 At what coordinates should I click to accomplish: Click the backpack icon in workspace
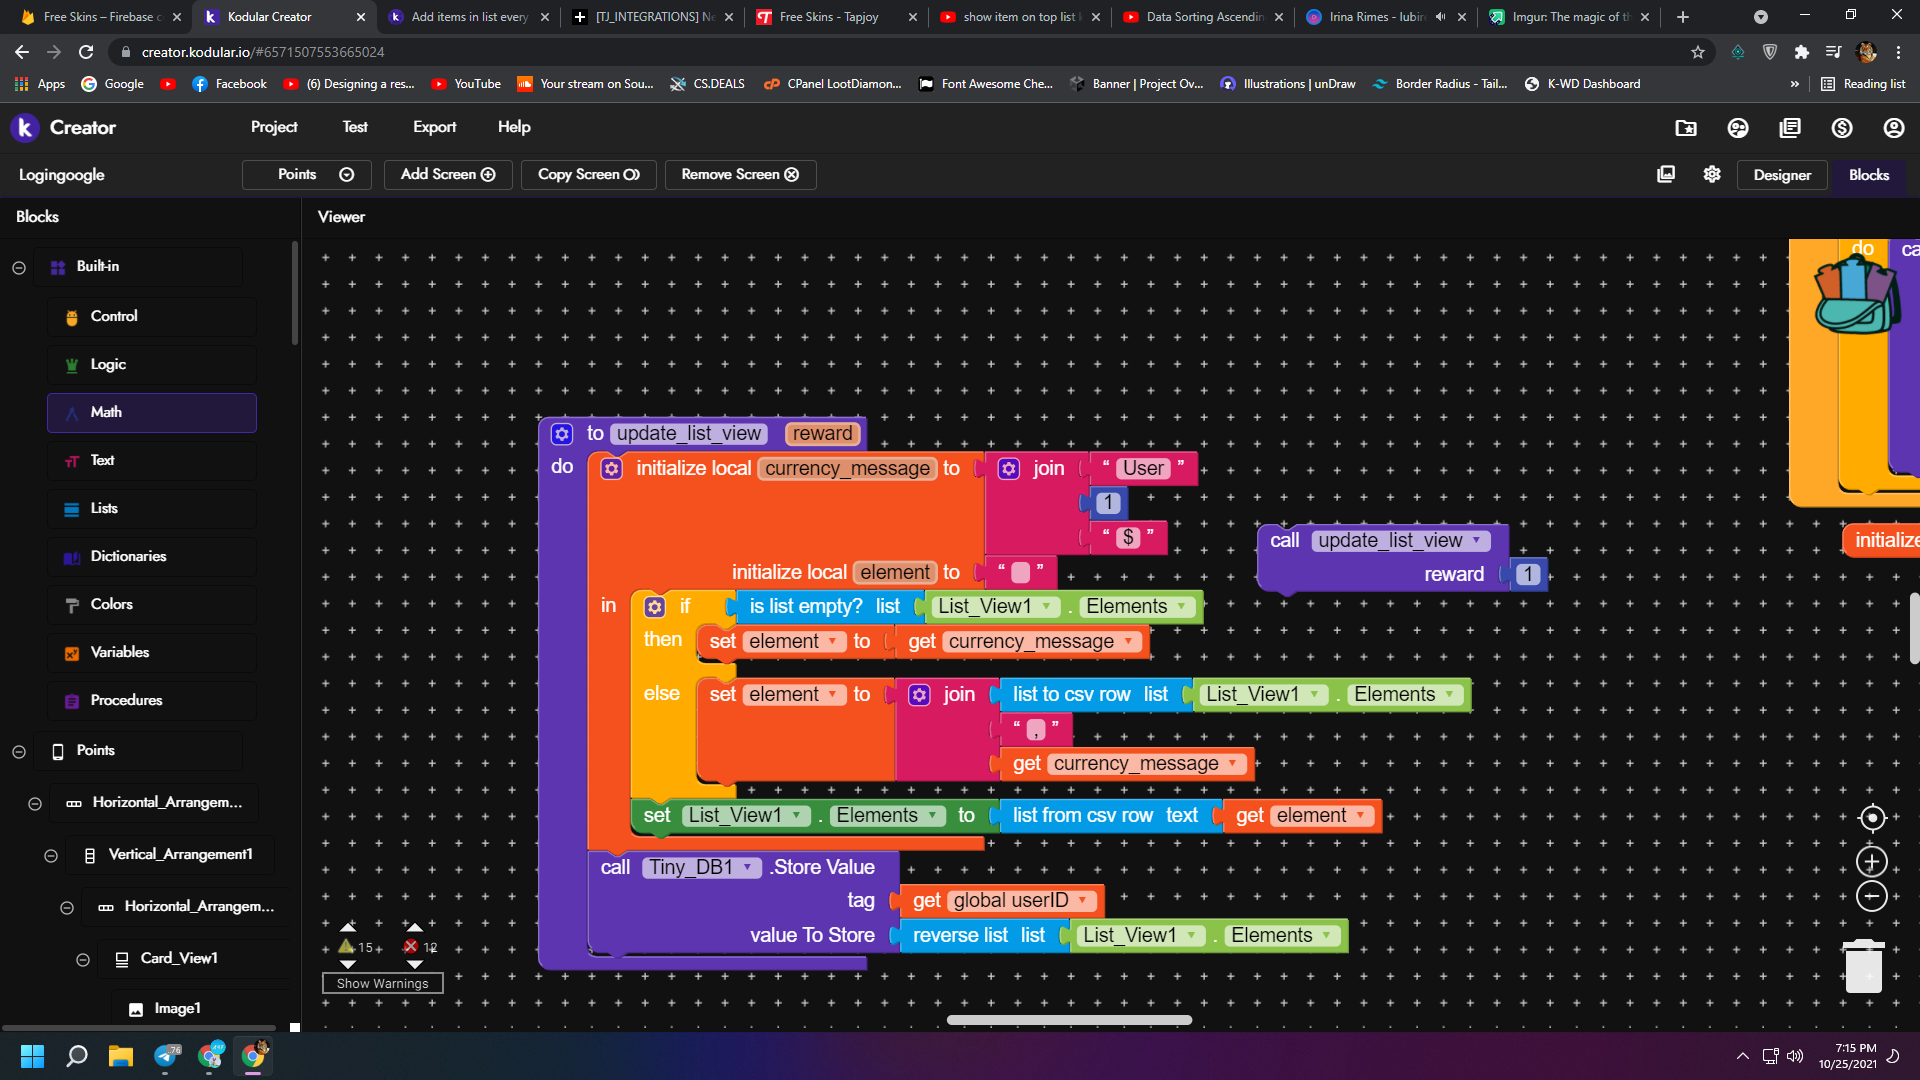point(1855,297)
